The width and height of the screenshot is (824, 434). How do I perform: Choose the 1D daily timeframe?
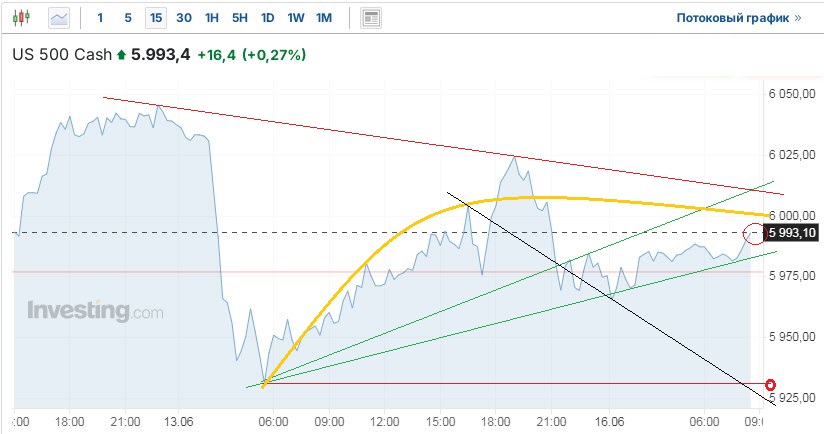(267, 17)
